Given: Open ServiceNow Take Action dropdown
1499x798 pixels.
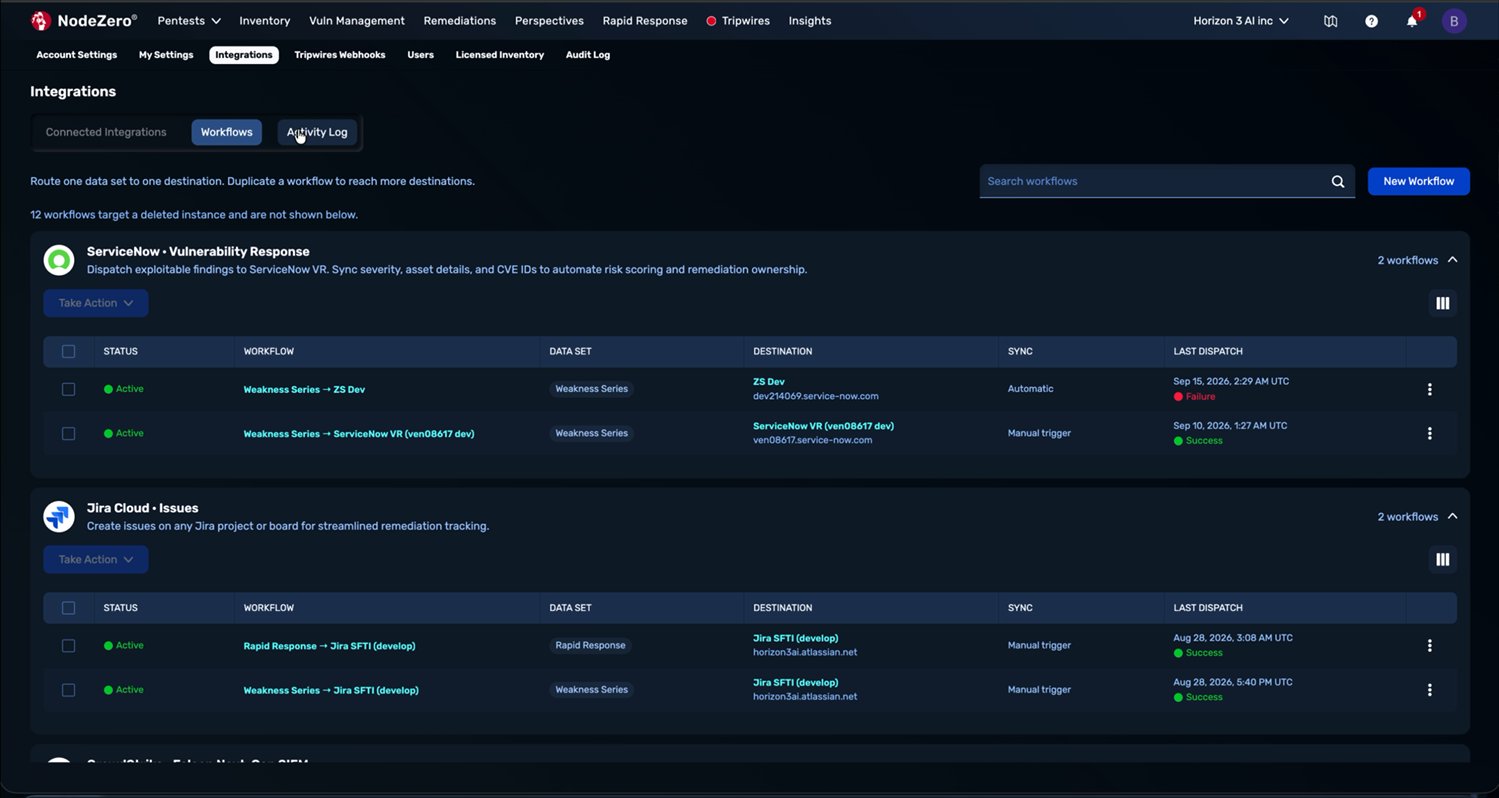Looking at the screenshot, I should (x=96, y=303).
